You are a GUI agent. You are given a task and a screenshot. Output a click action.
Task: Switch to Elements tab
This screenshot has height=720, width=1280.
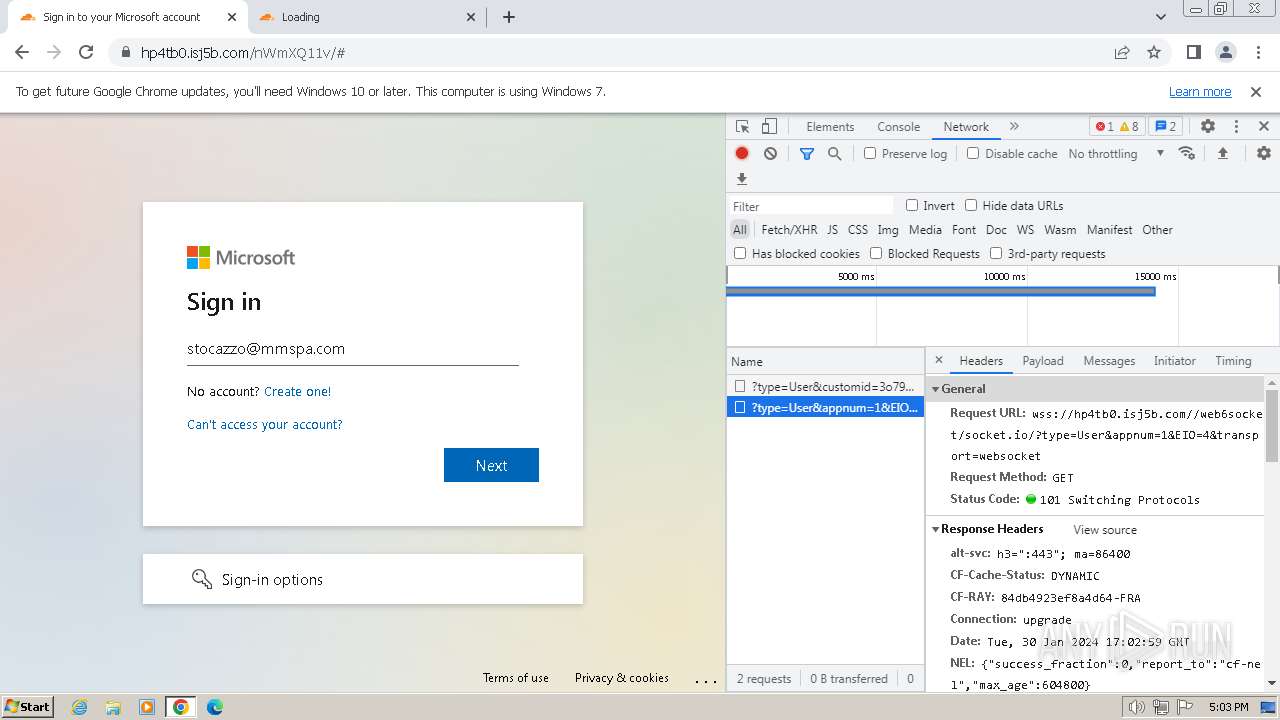click(x=830, y=127)
